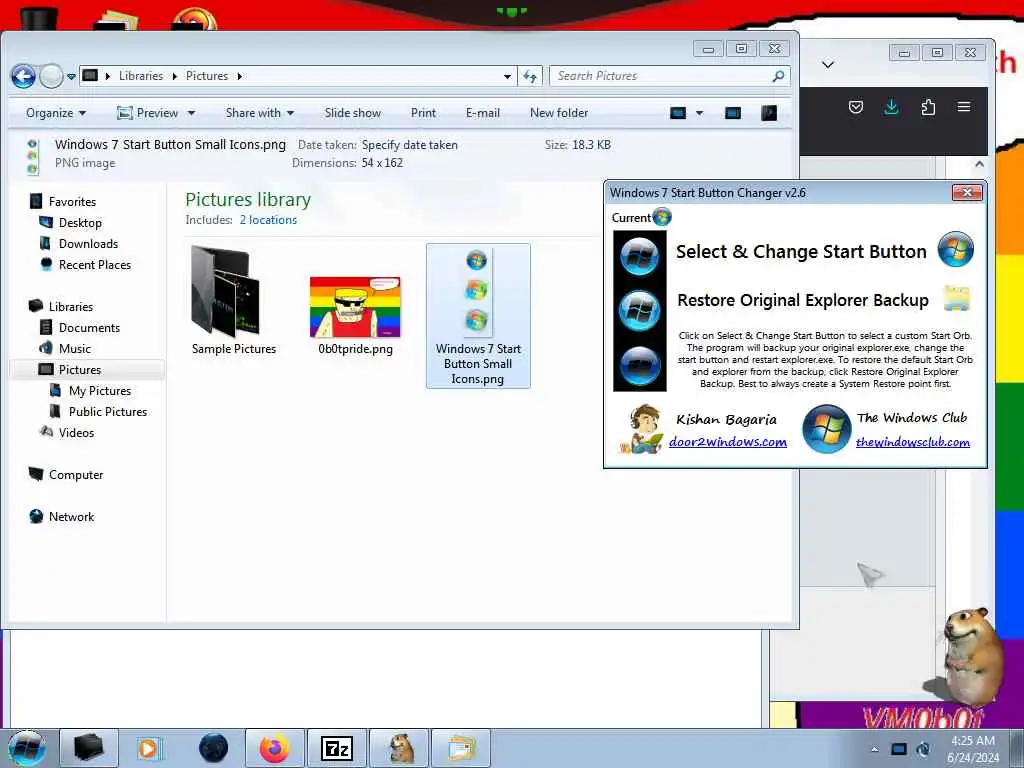
Task: Click the folder icon beside Restore Backup
Action: point(957,298)
